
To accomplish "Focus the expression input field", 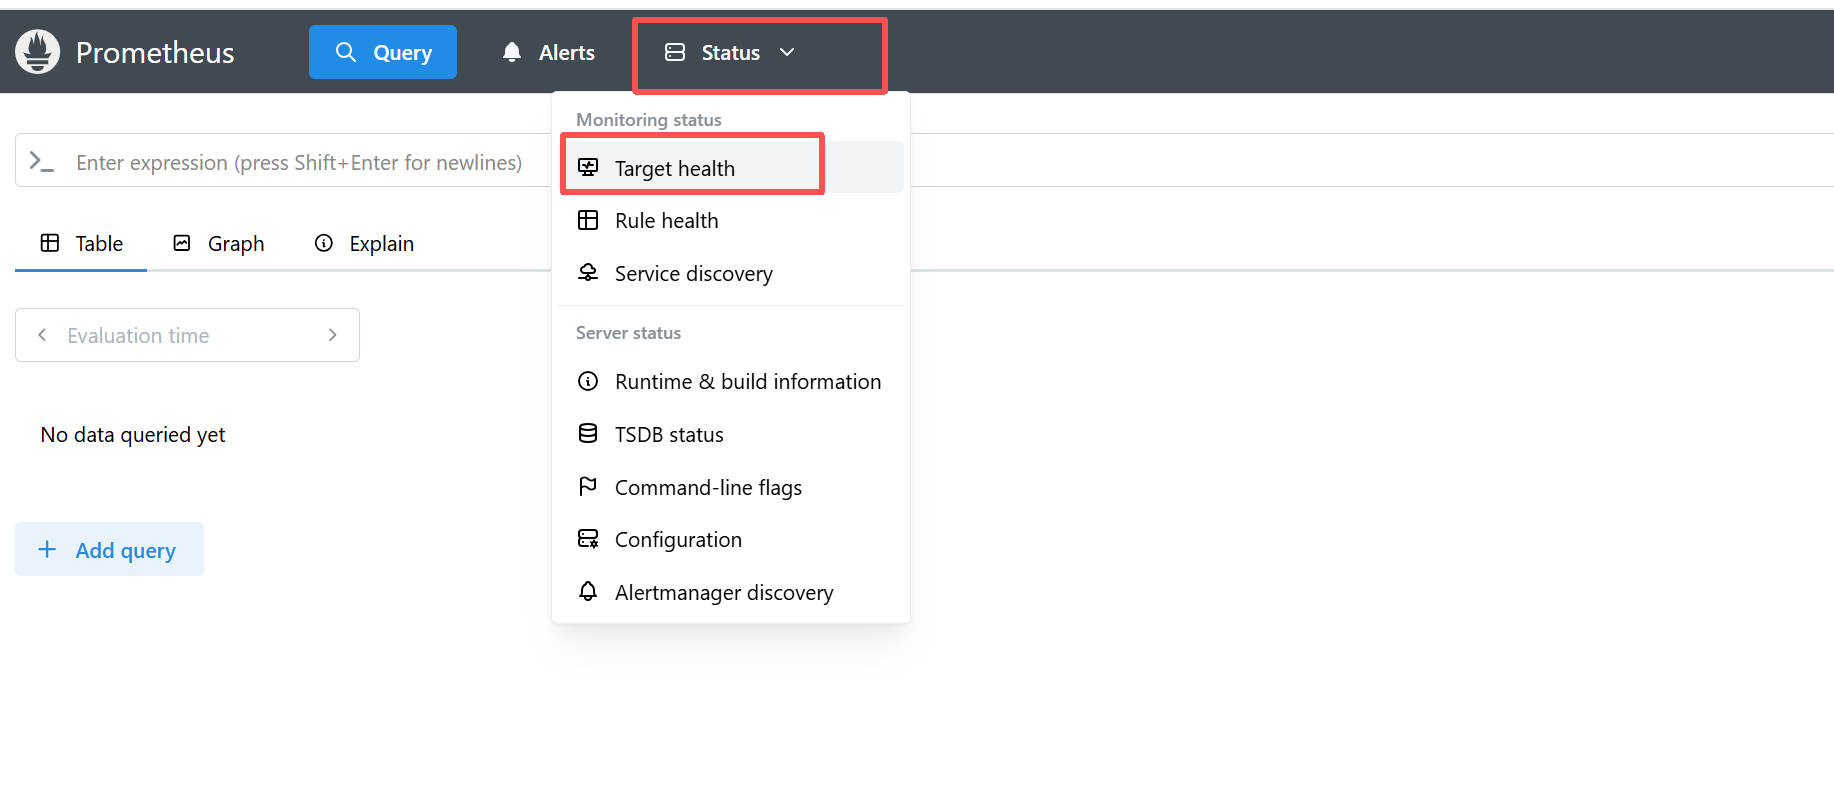I will (299, 162).
